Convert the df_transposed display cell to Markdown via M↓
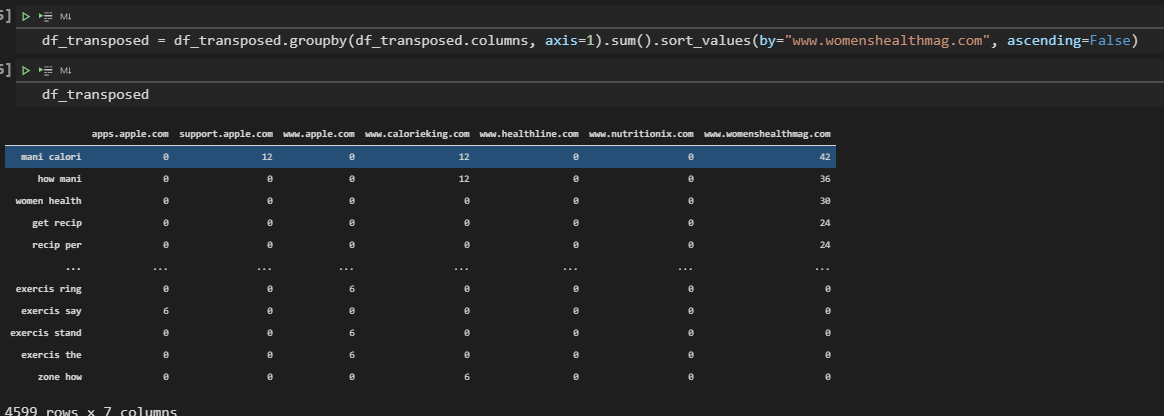The width and height of the screenshot is (1164, 416). (65, 71)
